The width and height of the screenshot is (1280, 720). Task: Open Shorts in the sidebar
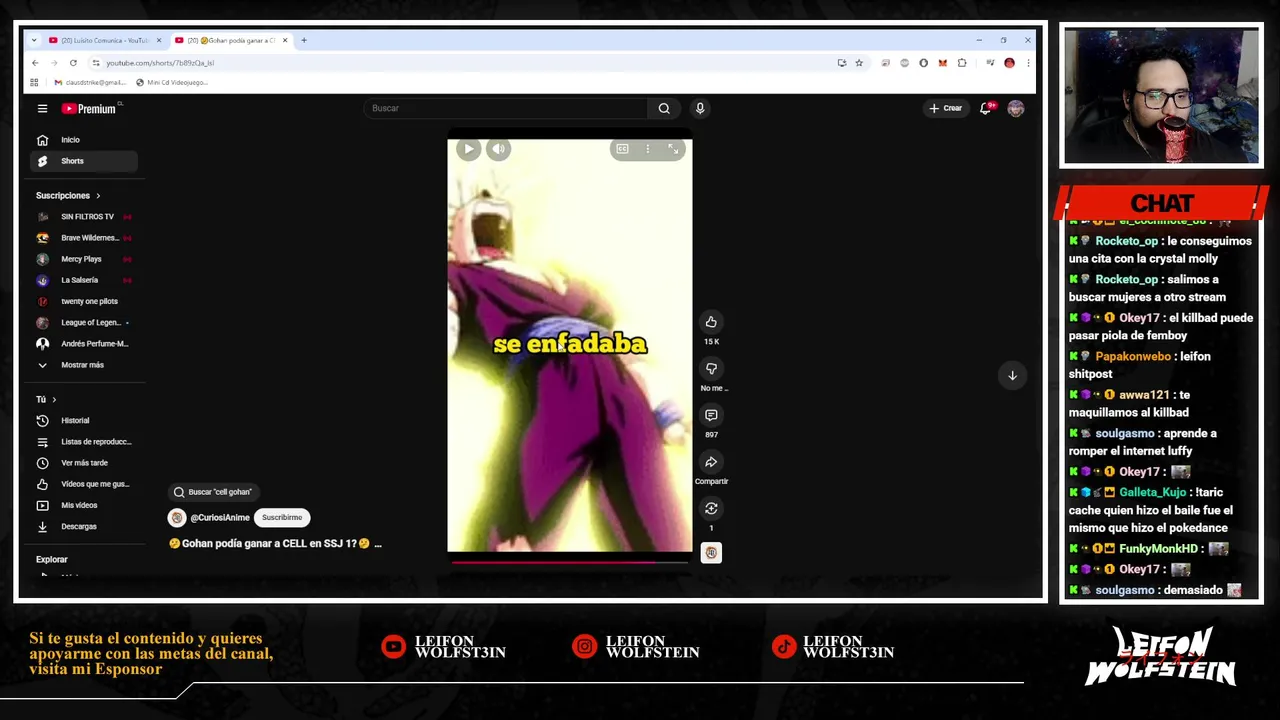[85, 161]
